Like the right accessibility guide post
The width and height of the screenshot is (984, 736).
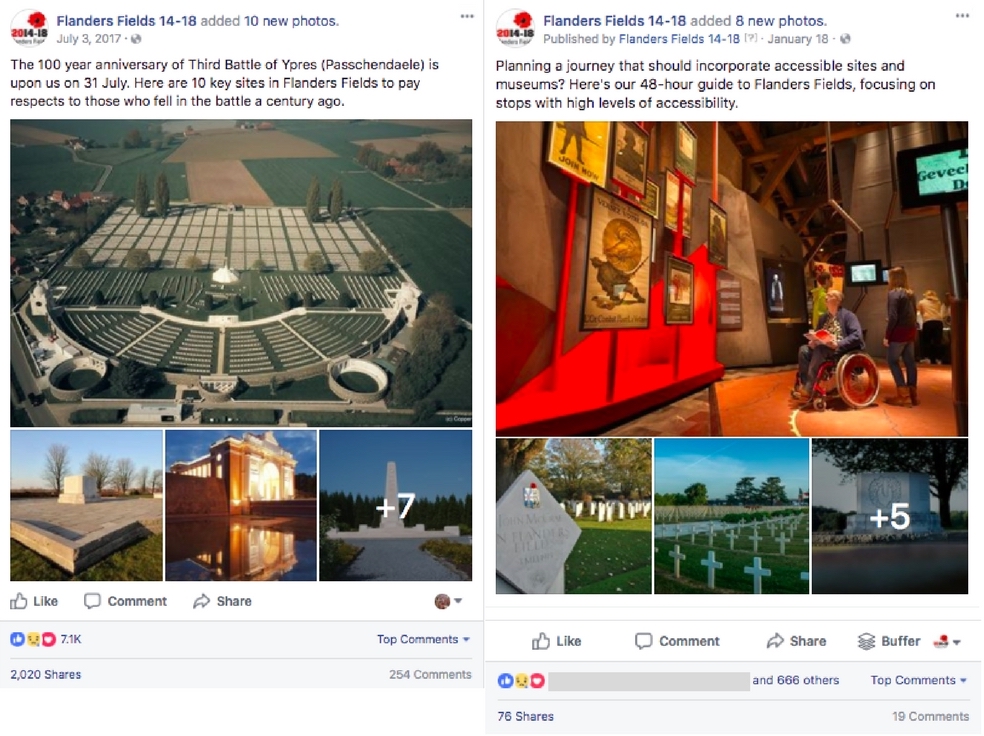point(556,641)
